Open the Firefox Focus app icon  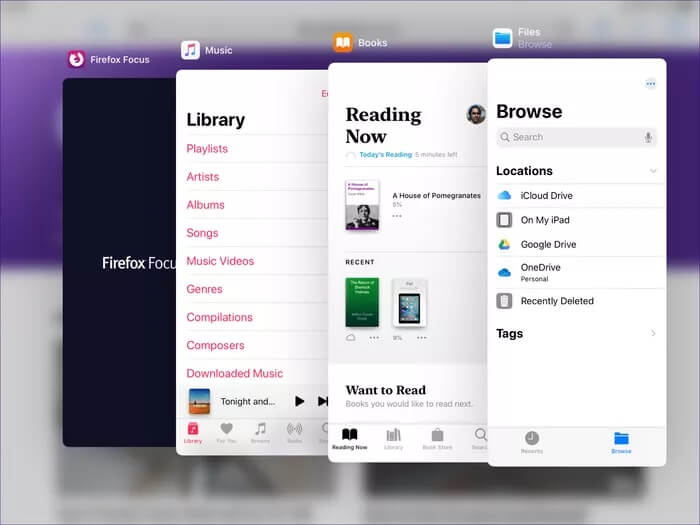coord(76,59)
